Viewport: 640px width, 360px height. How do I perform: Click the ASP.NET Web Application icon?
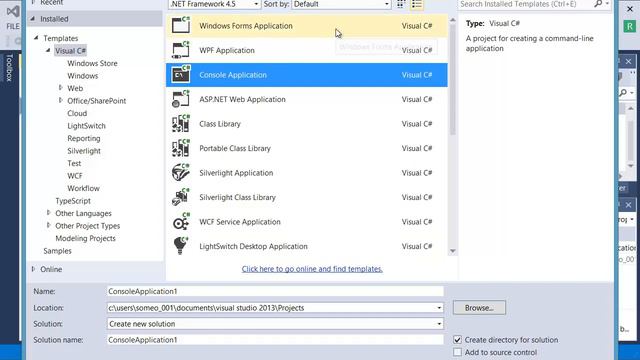[181, 99]
